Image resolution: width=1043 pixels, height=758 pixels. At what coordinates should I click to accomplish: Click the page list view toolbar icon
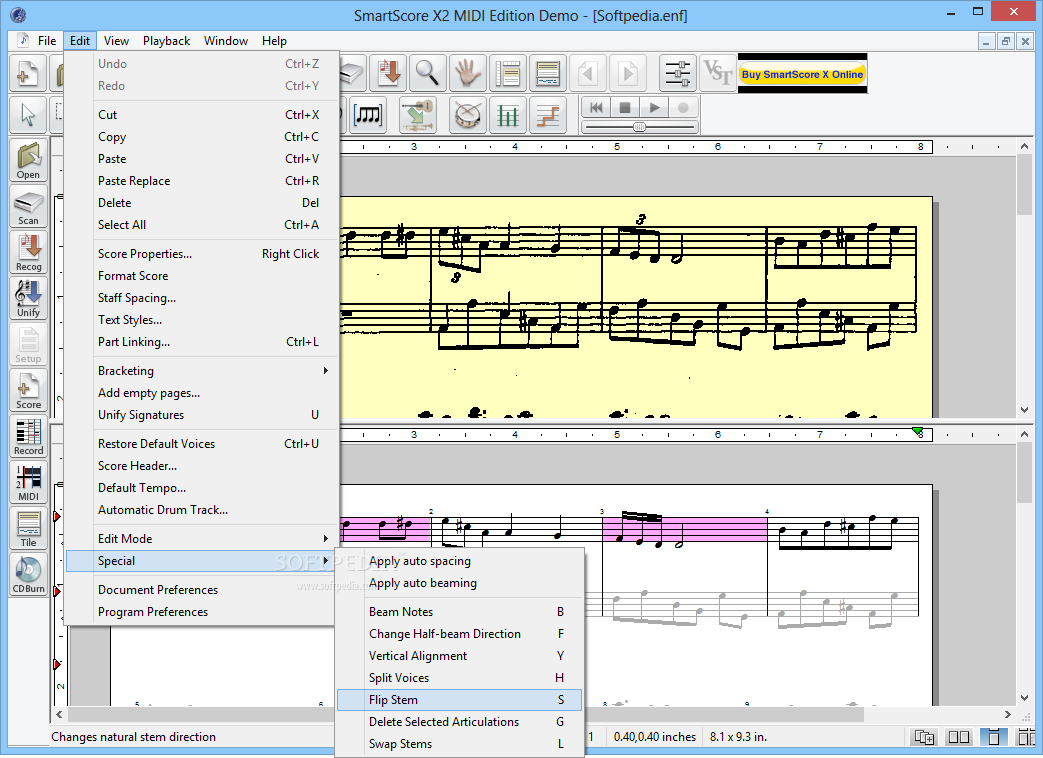point(508,73)
